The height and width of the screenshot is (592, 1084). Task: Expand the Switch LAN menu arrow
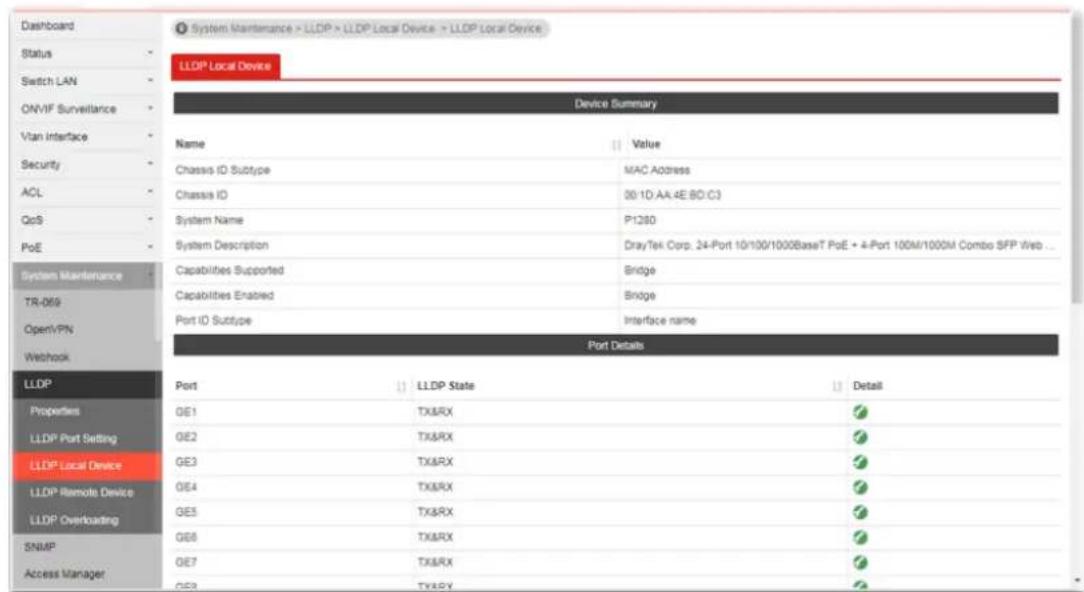click(150, 81)
